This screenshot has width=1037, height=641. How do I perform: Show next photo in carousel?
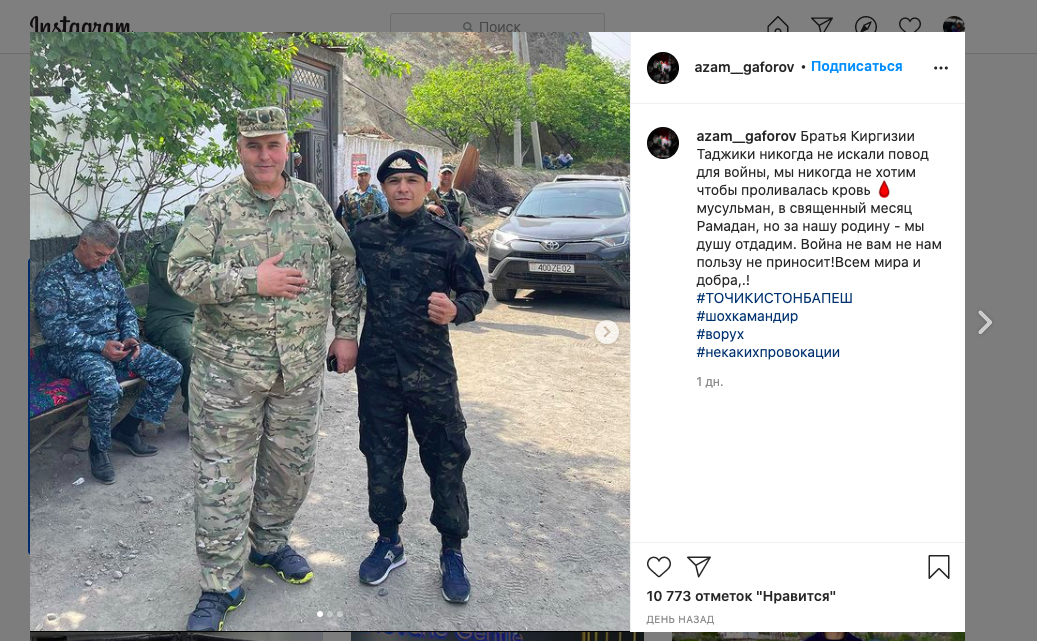606,332
